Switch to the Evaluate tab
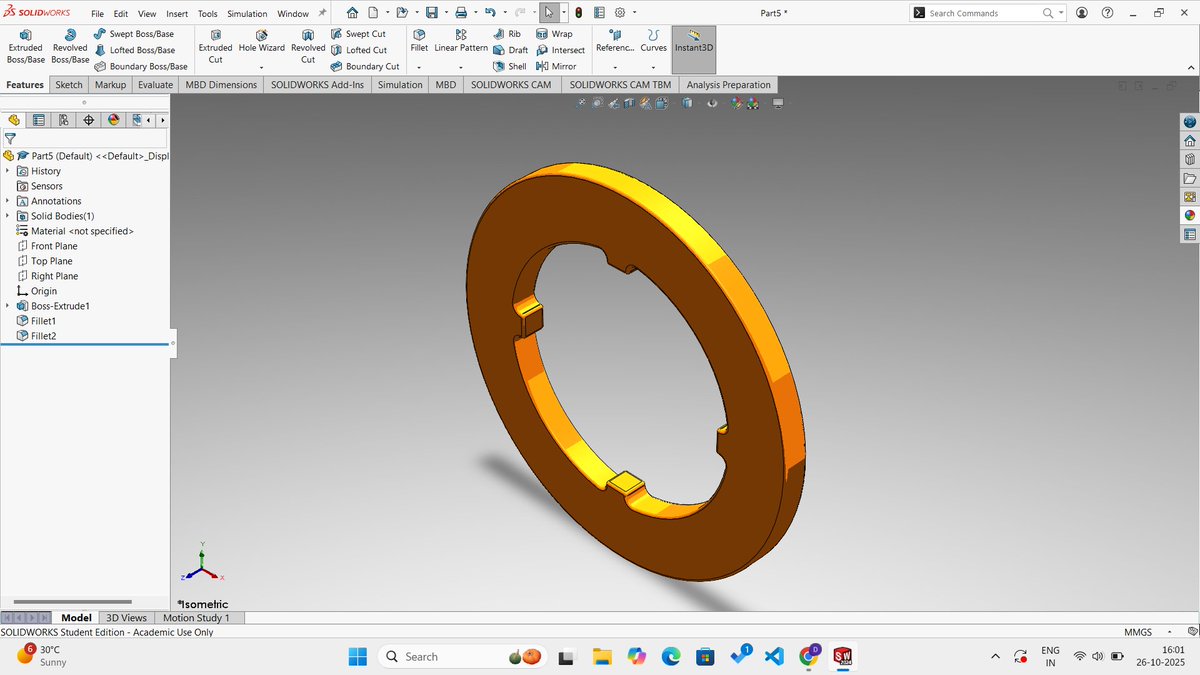 coord(155,85)
